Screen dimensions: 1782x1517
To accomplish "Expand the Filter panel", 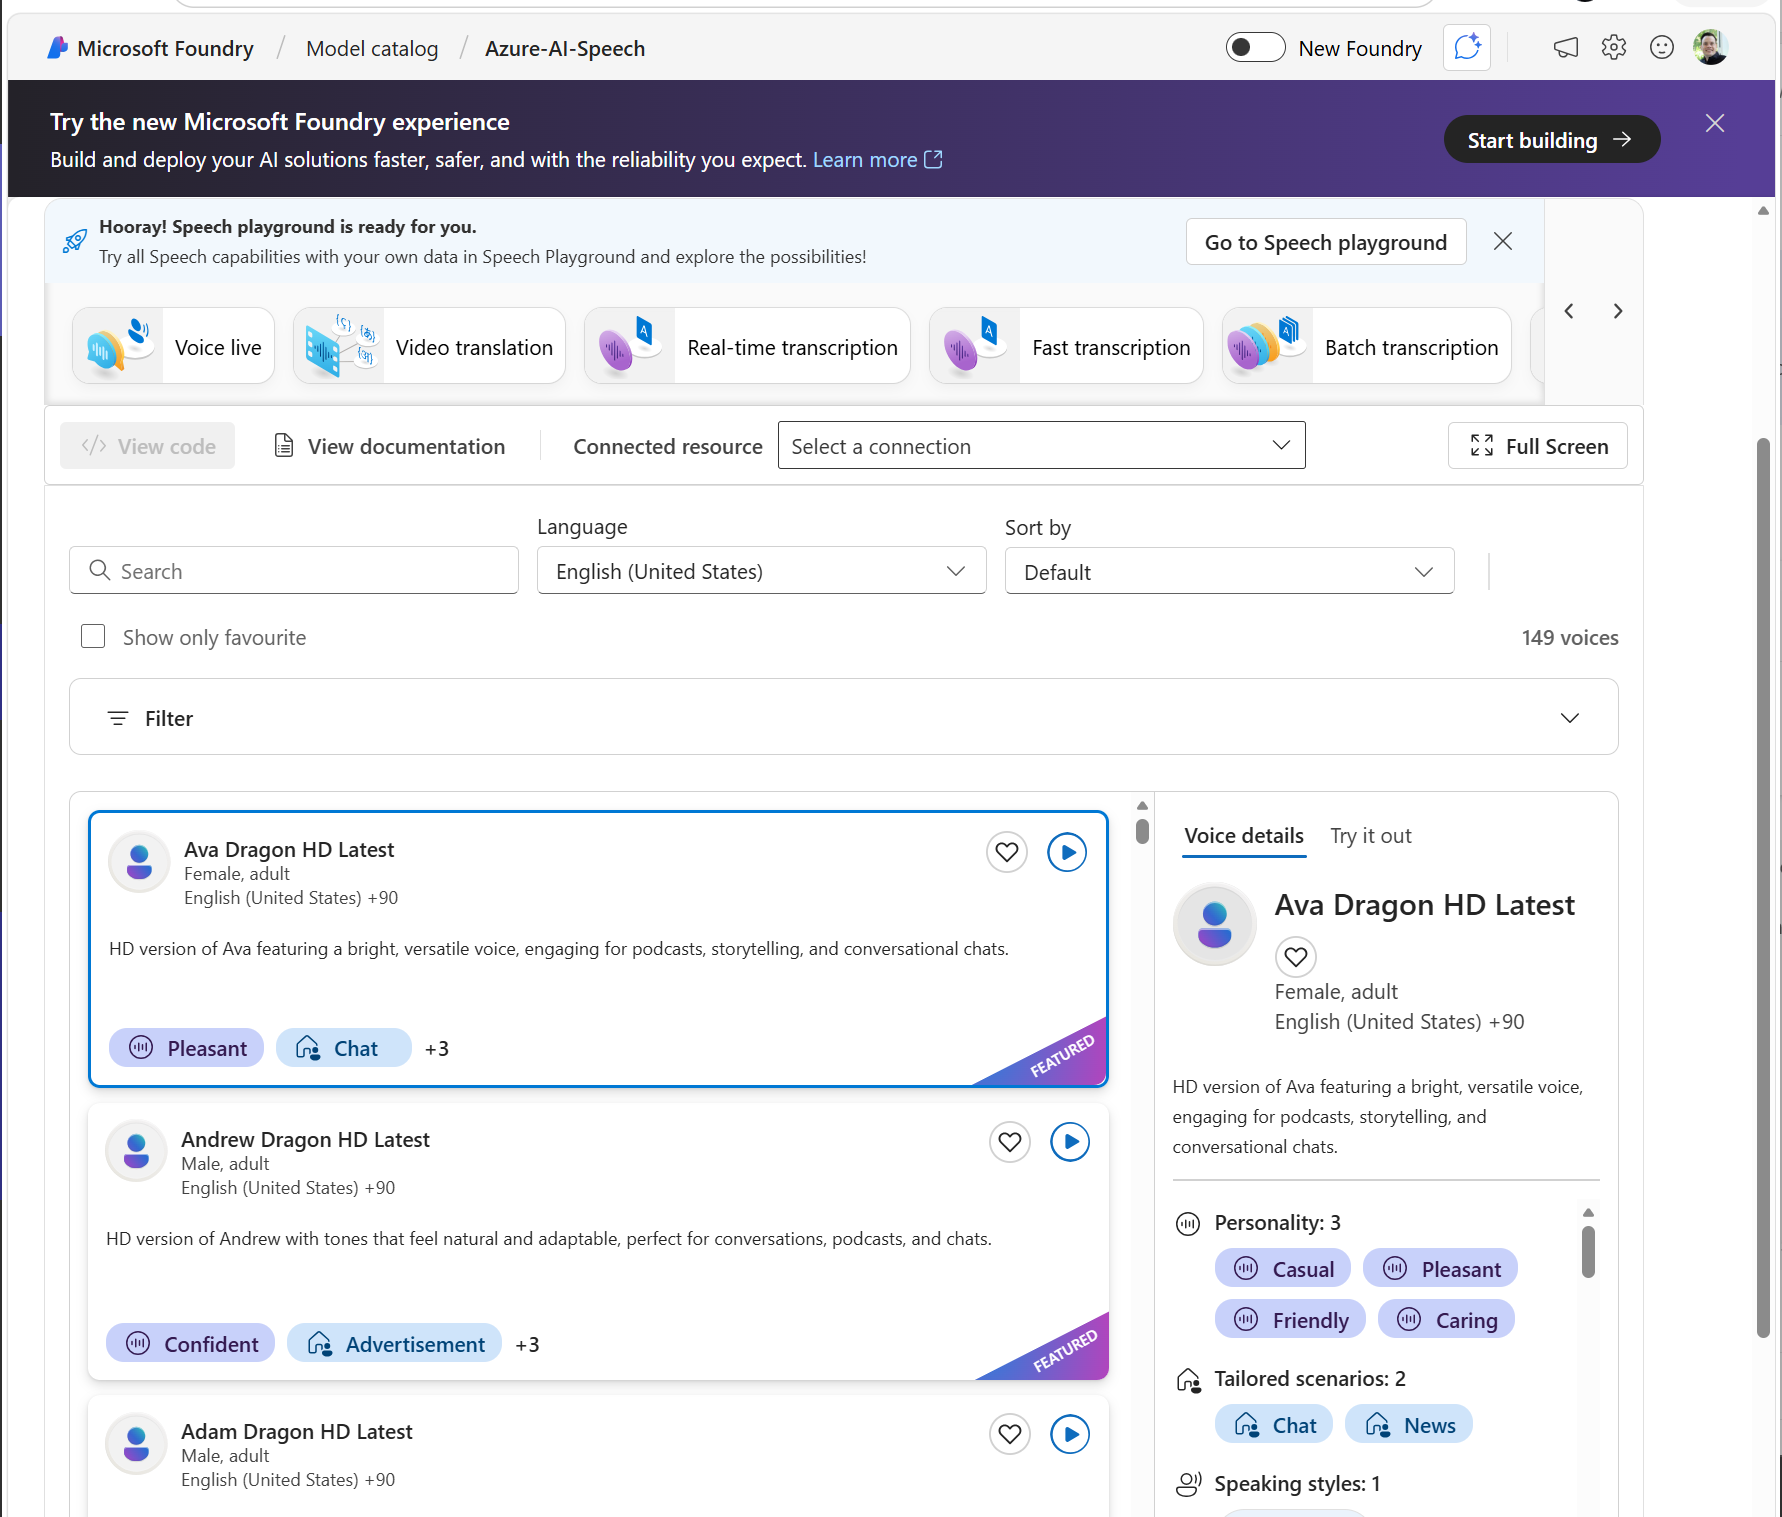I will [843, 717].
